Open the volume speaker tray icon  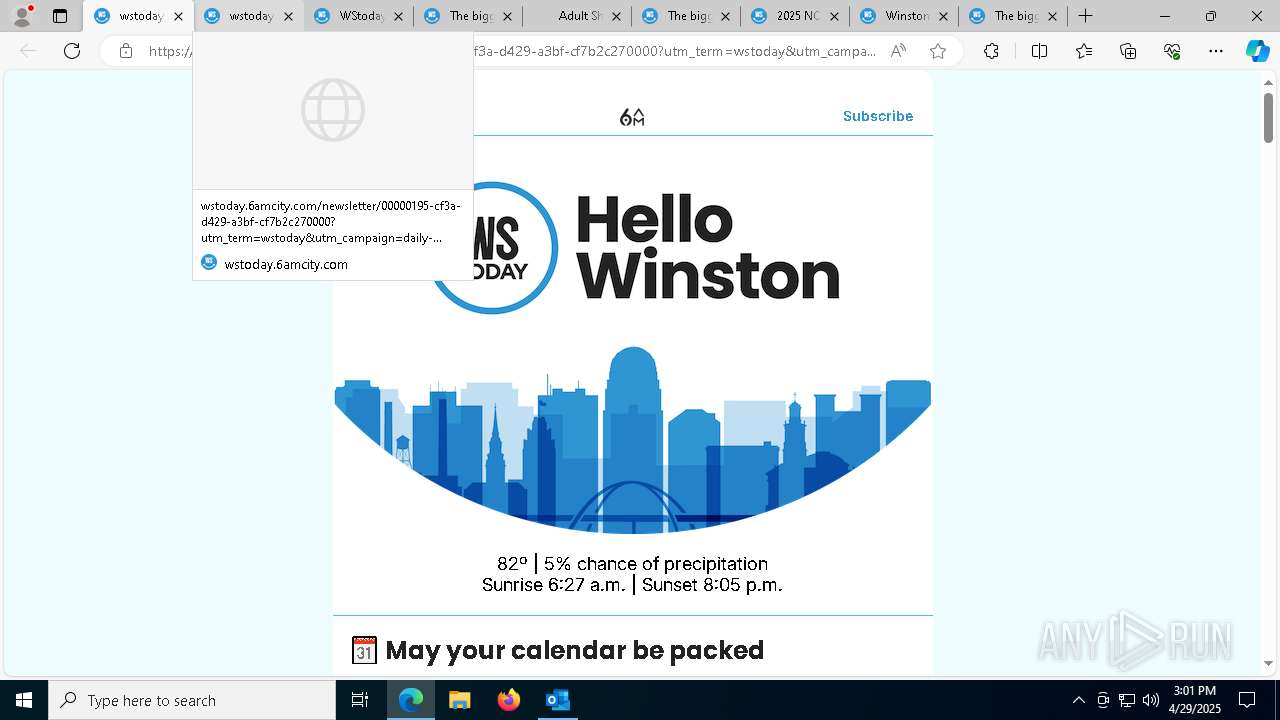pos(1151,700)
